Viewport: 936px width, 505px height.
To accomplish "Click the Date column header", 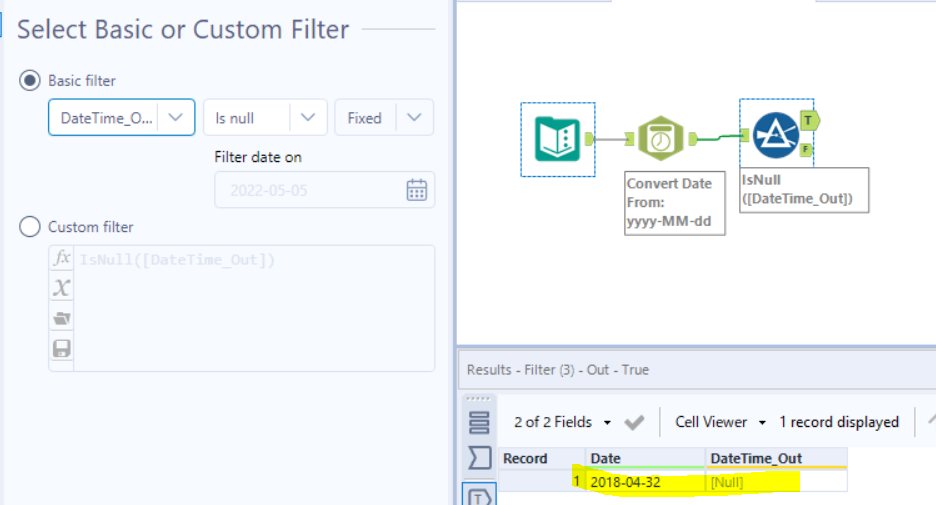I will pyautogui.click(x=645, y=458).
